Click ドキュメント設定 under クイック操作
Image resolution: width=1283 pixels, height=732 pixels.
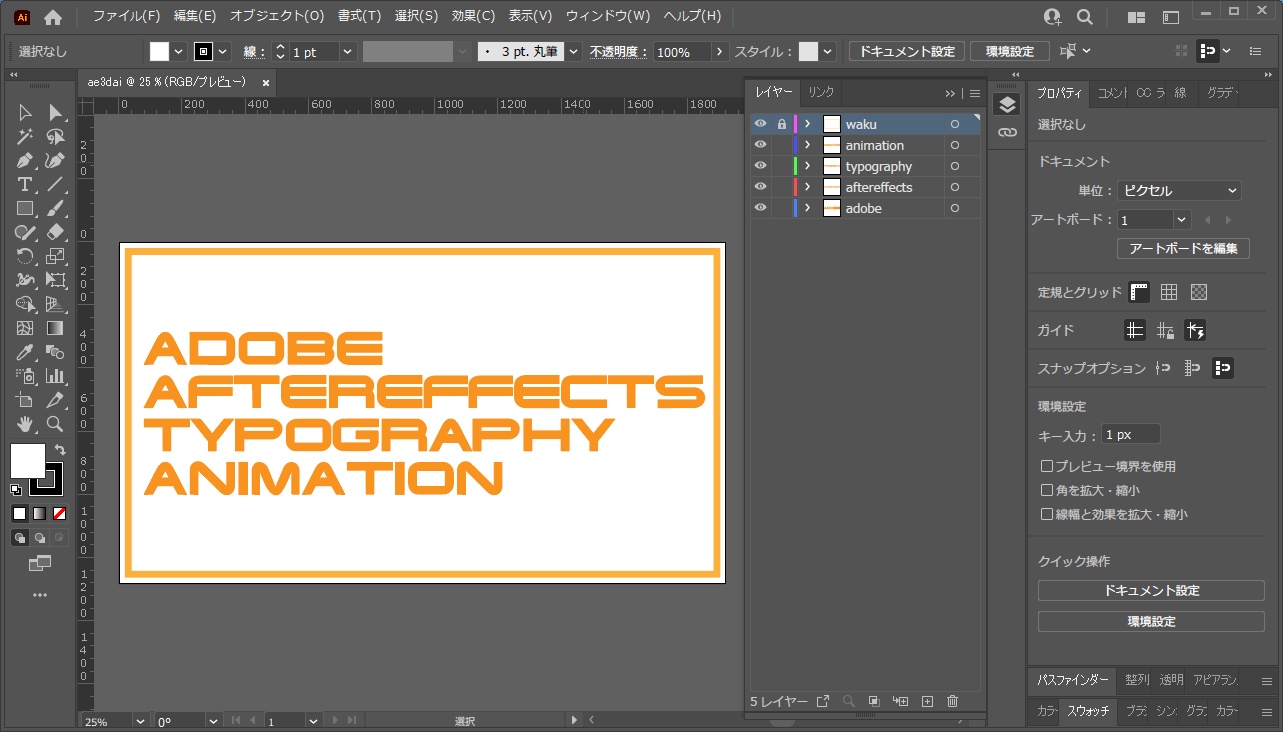(1151, 590)
